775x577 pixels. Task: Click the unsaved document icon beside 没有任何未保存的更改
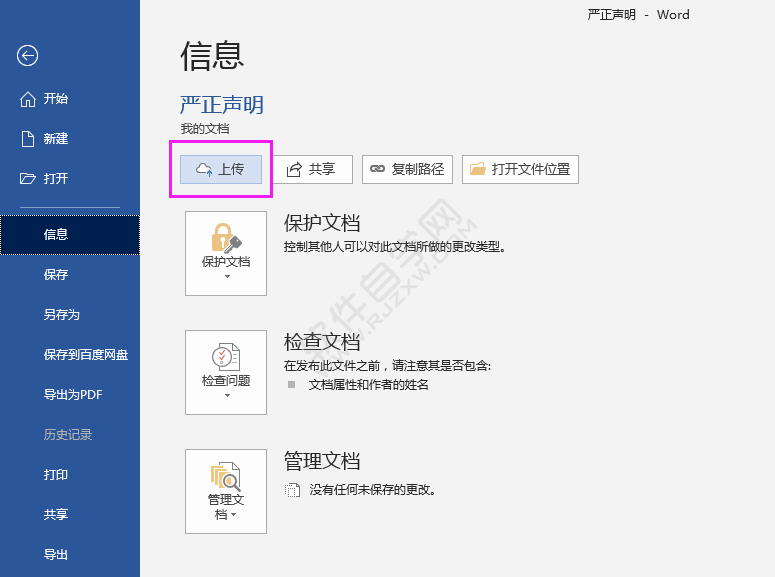tap(293, 490)
